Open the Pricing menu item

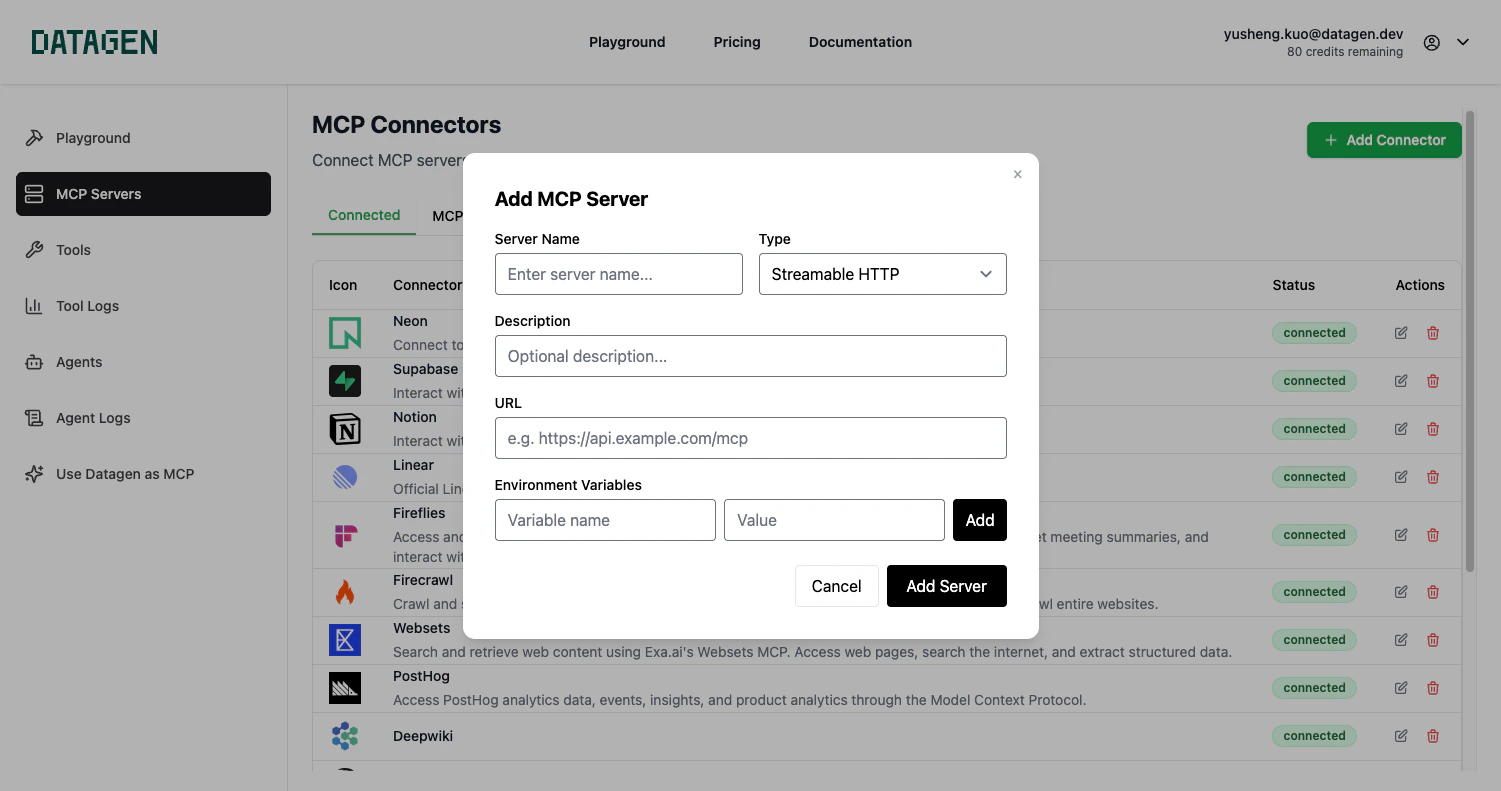[737, 41]
